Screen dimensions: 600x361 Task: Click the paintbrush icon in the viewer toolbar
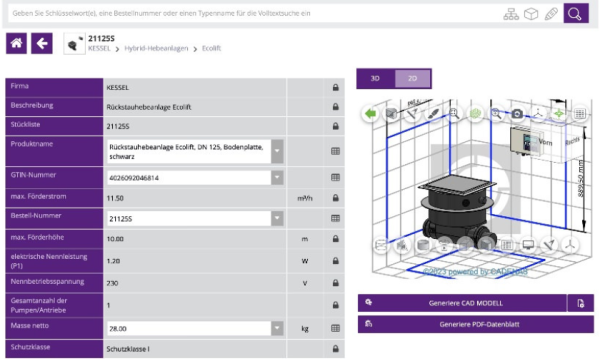tap(433, 114)
